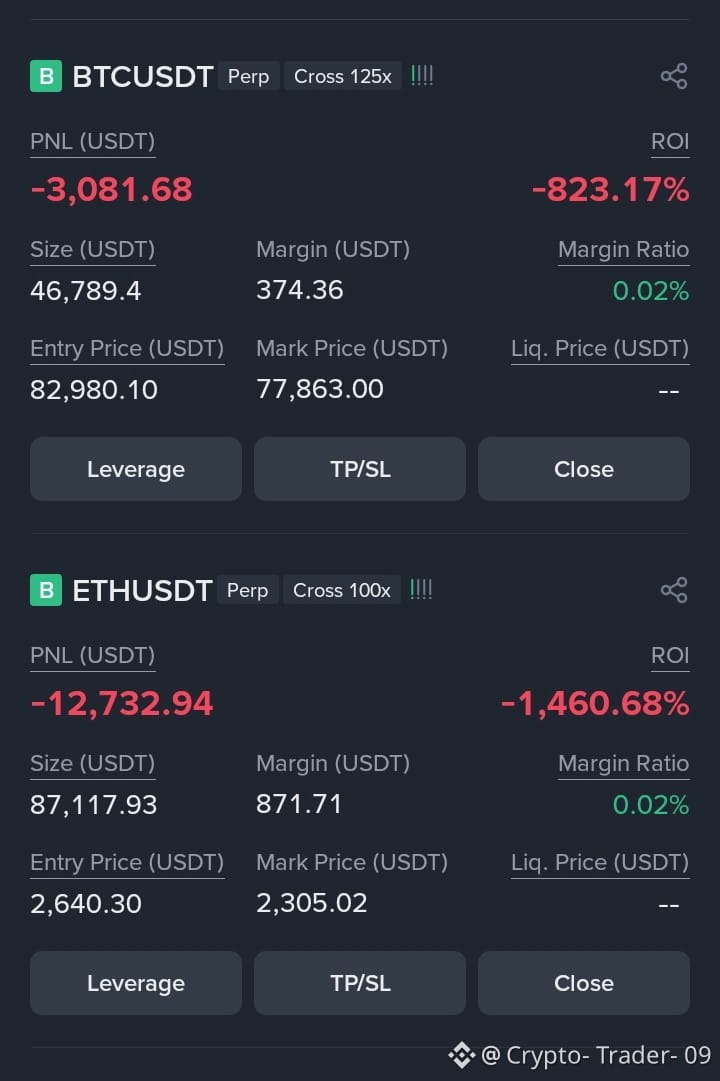Share the BTCUSDT position
The width and height of the screenshot is (720, 1081).
click(674, 76)
